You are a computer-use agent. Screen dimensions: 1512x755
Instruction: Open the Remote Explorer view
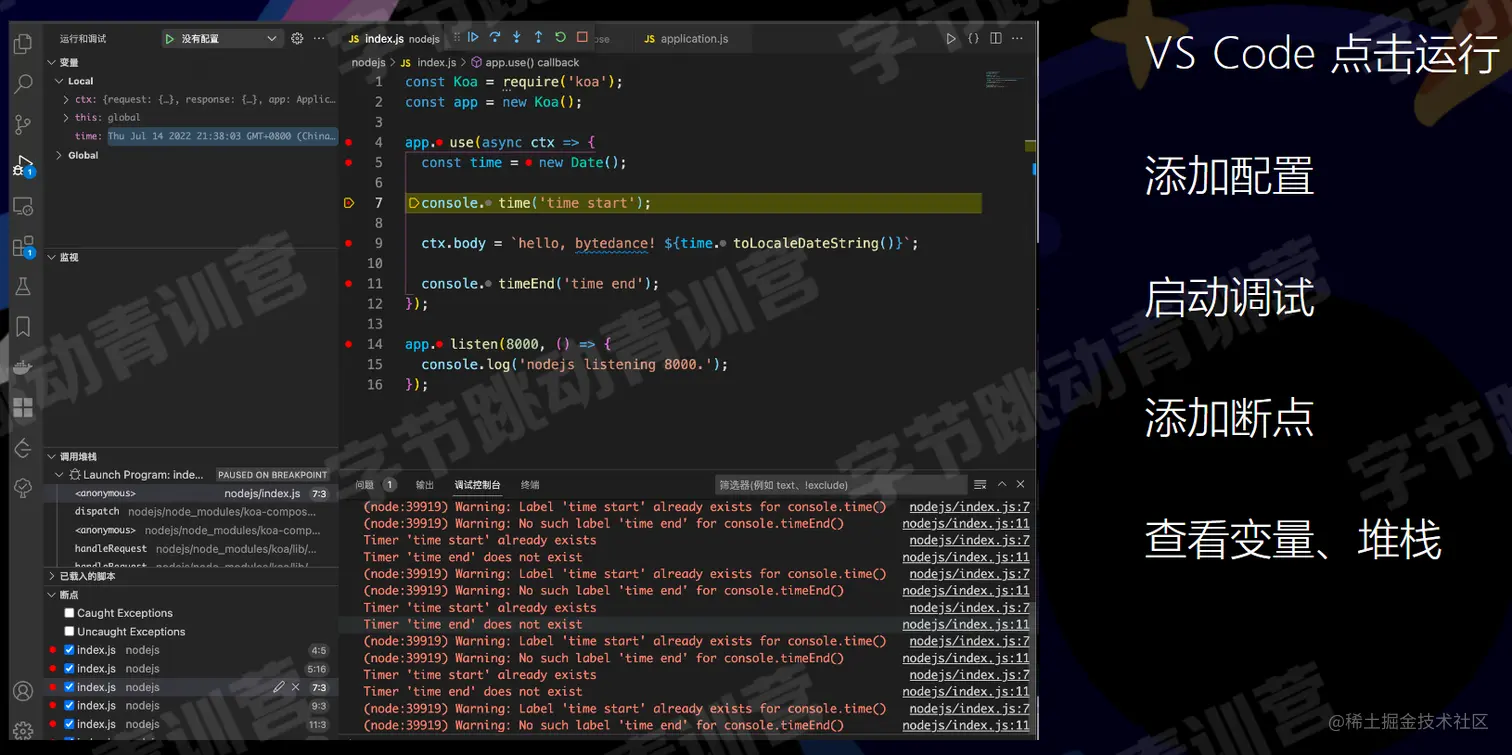[x=22, y=206]
